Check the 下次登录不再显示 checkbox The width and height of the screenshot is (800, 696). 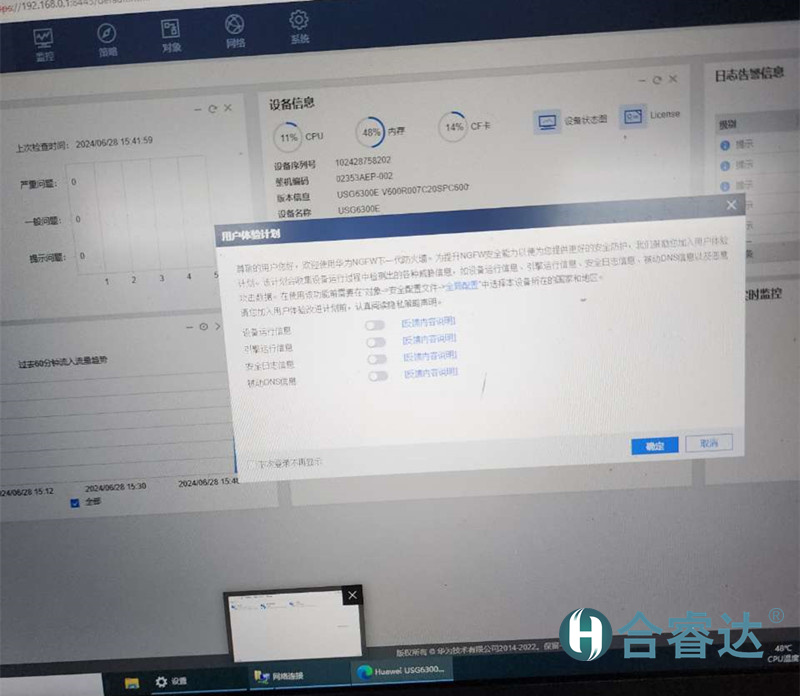click(x=252, y=463)
